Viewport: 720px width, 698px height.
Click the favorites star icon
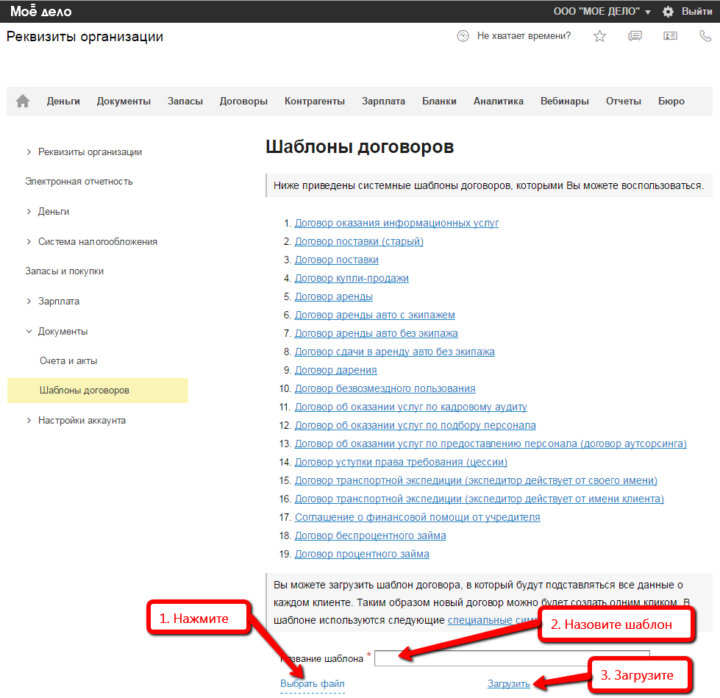[x=599, y=36]
